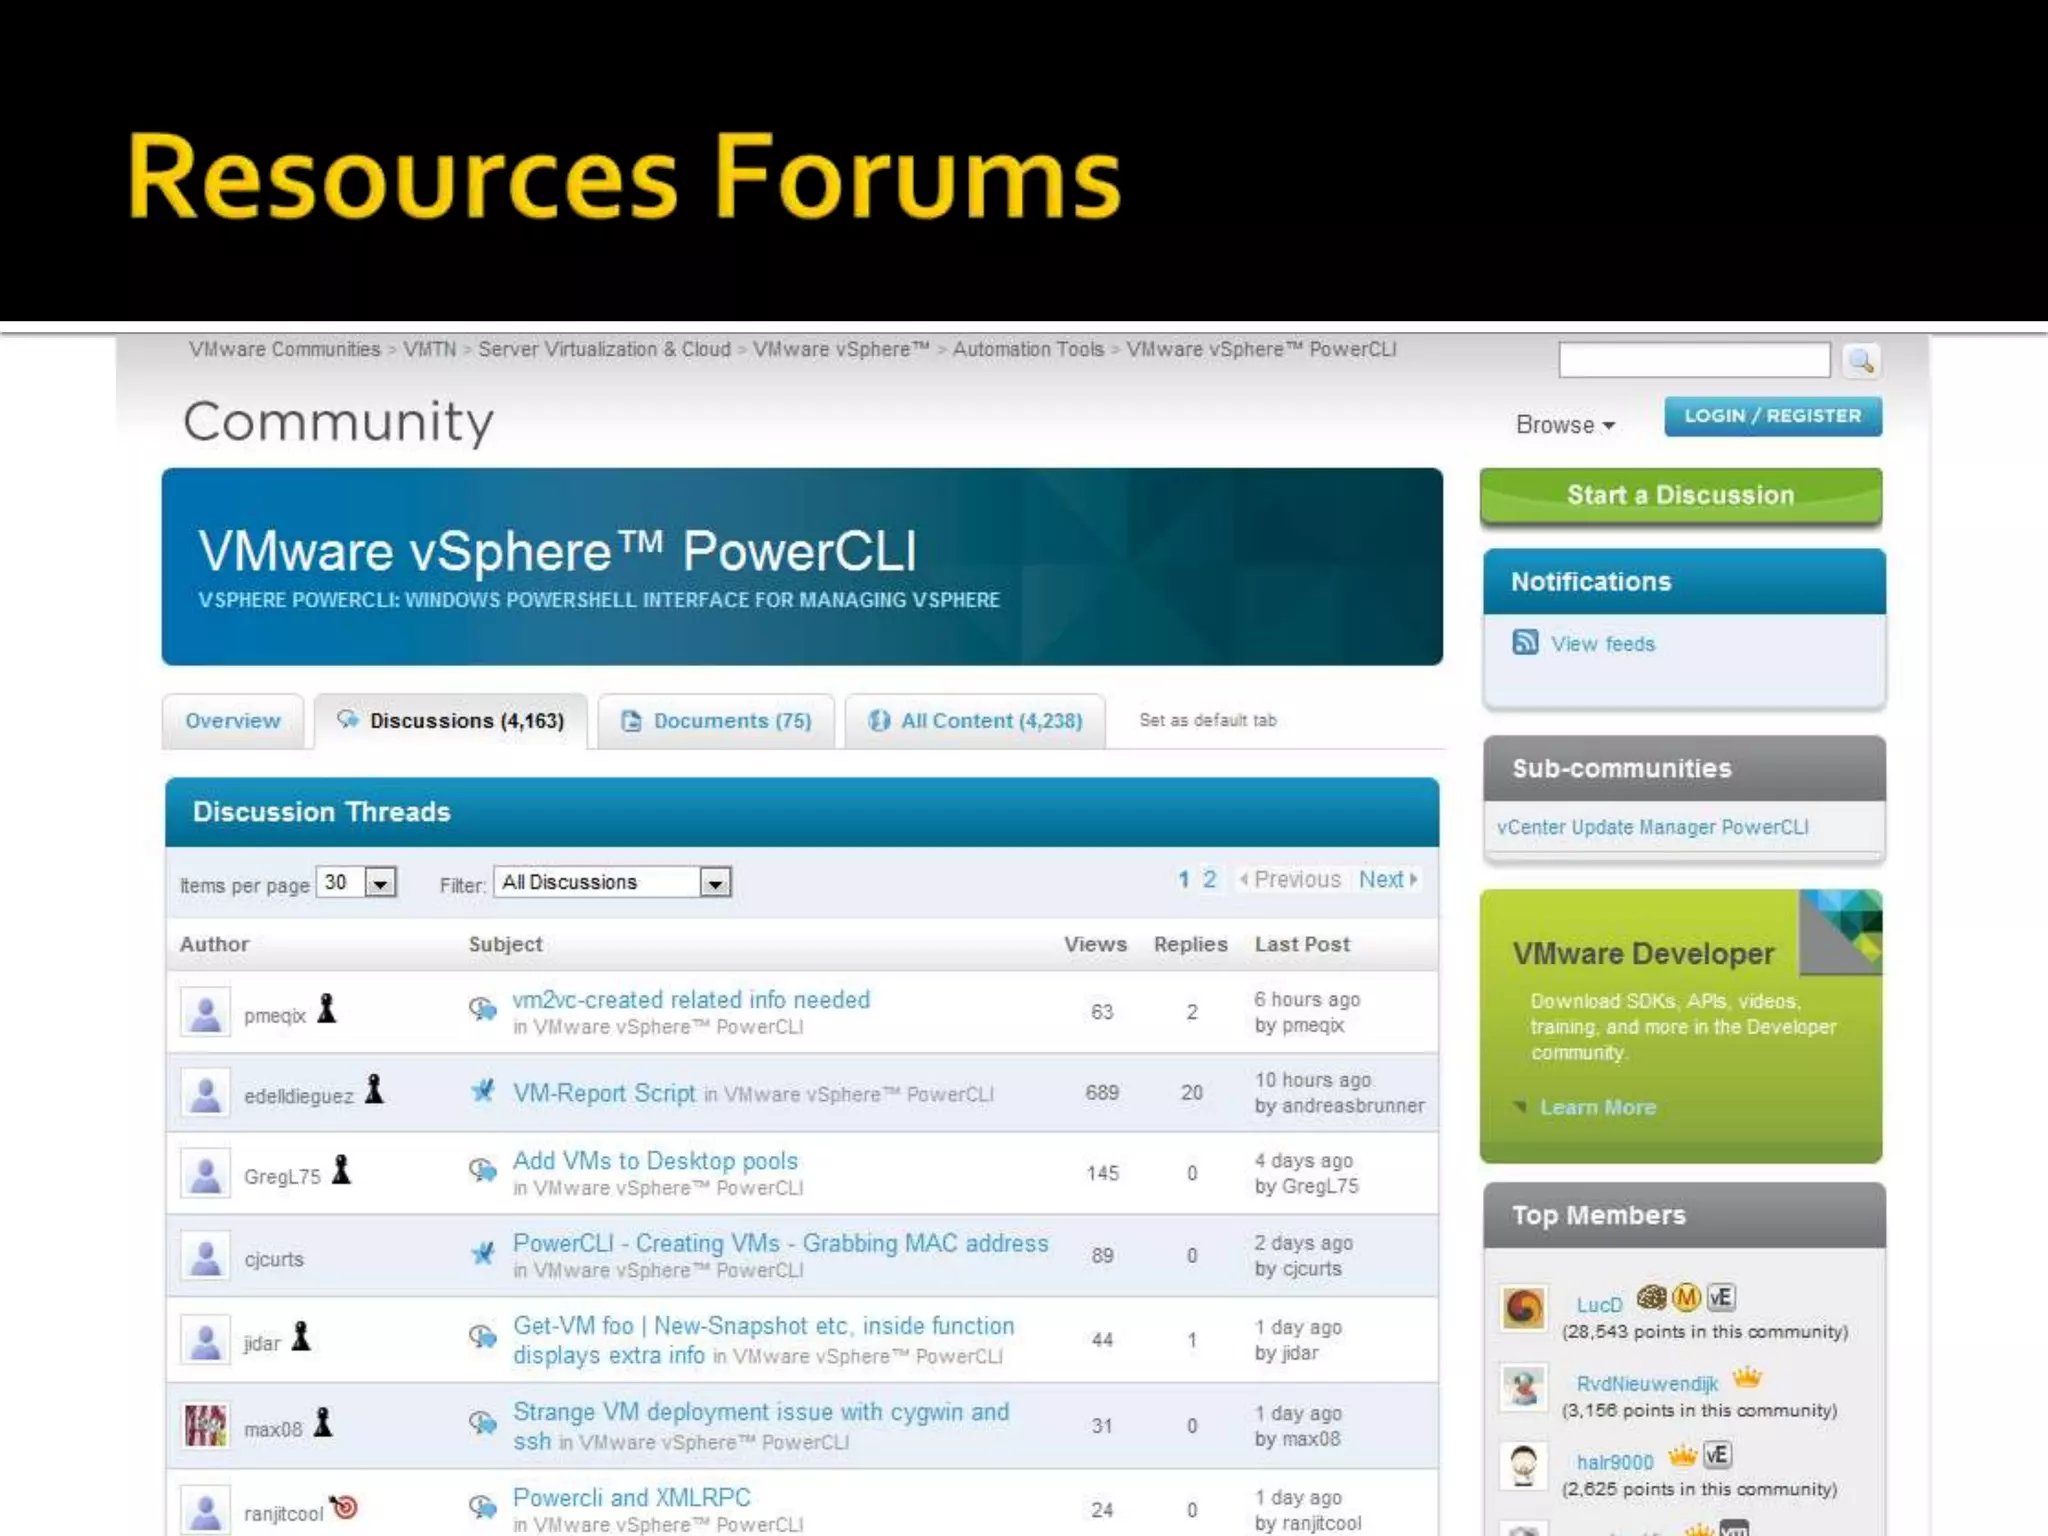Click the RSS feed icon beside View feeds
The width and height of the screenshot is (2048, 1536).
point(1525,642)
